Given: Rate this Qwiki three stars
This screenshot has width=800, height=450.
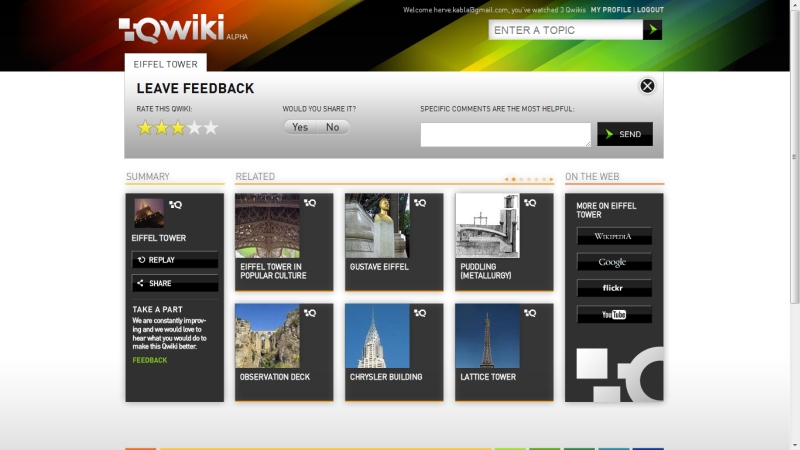Looking at the screenshot, I should click(x=178, y=128).
